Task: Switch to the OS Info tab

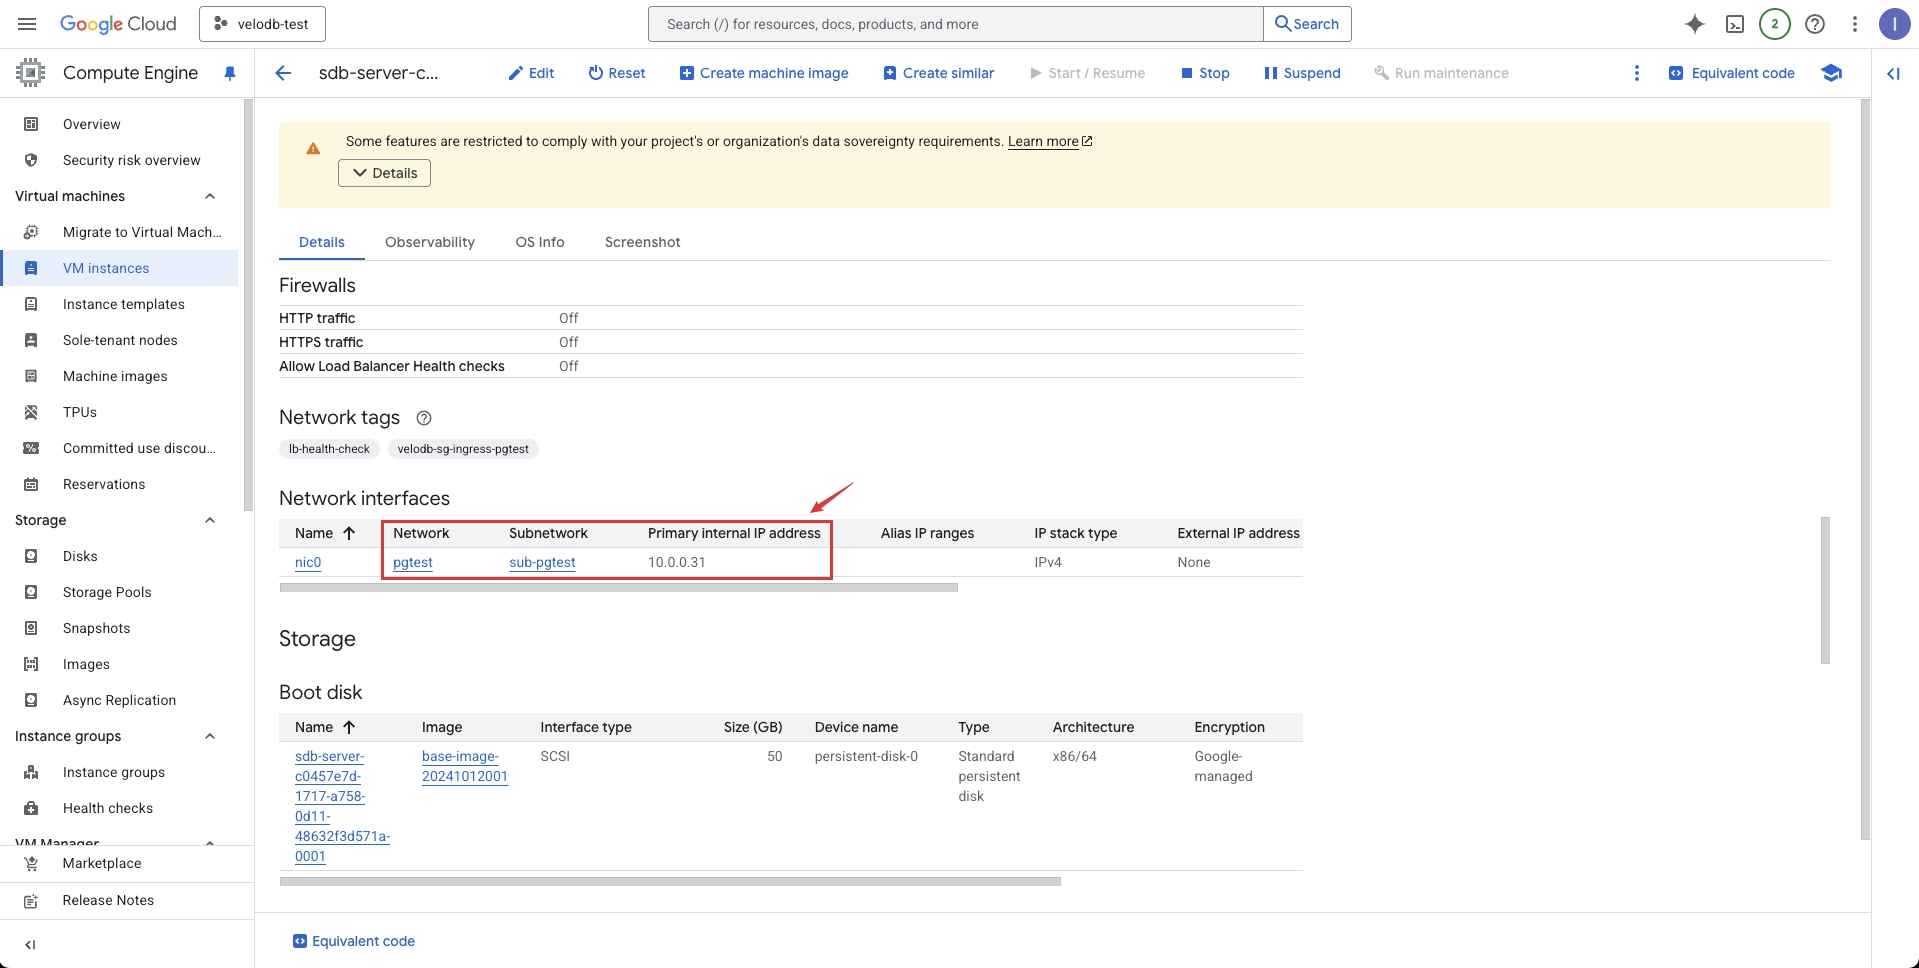Action: click(539, 242)
